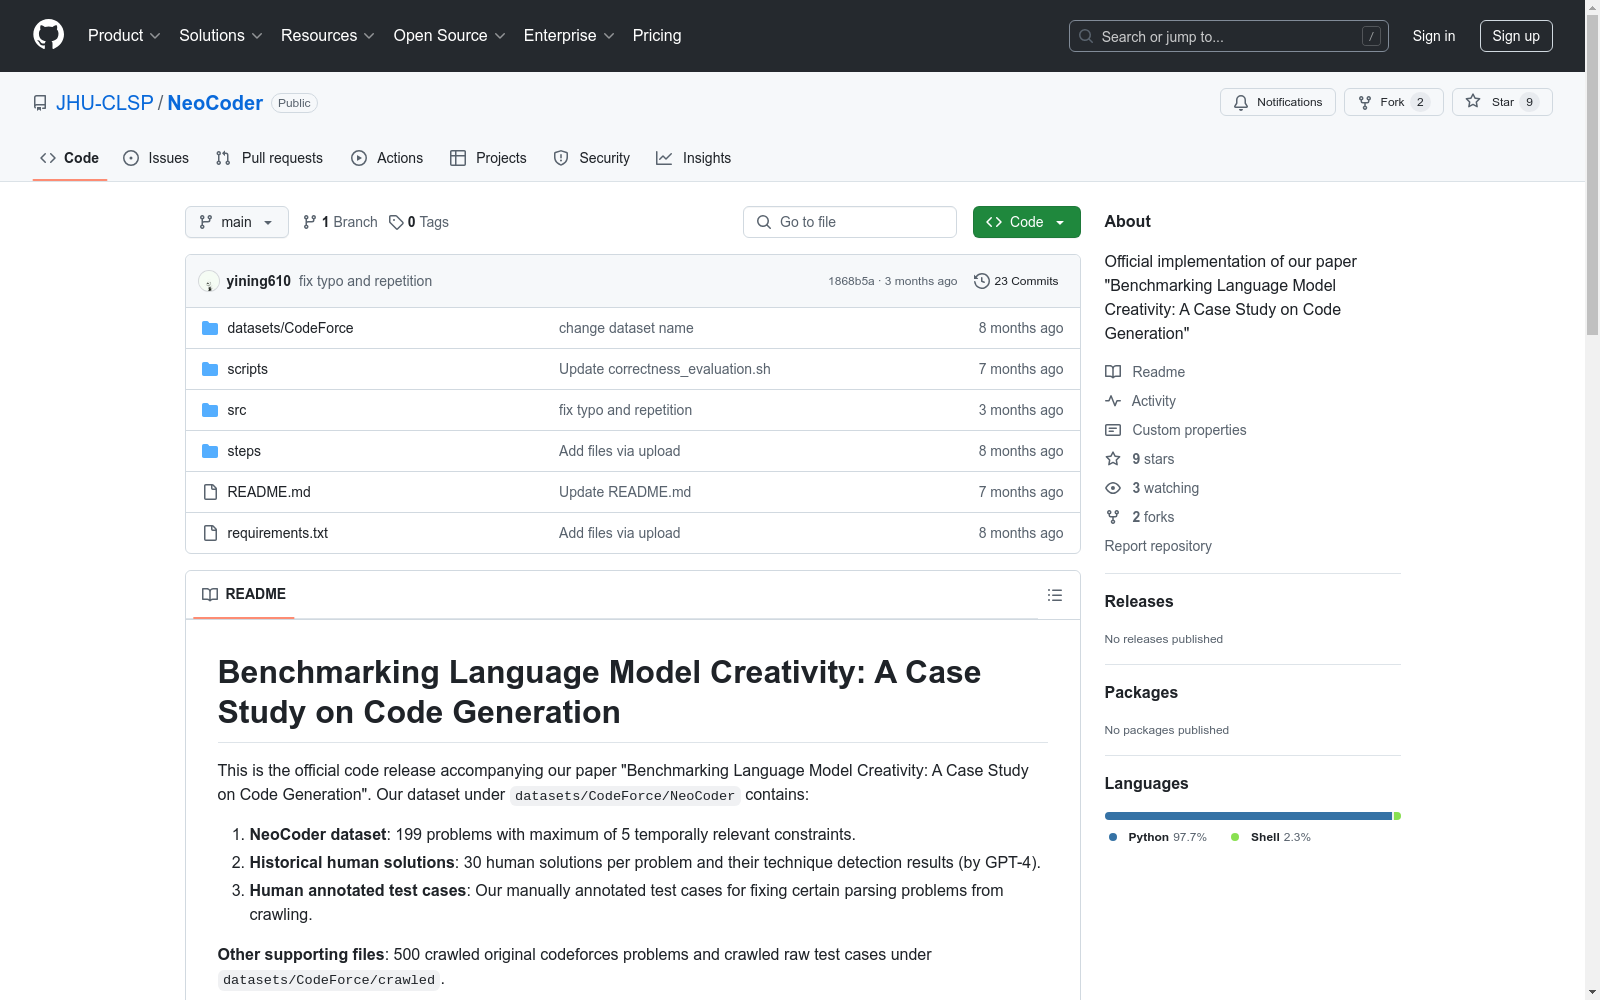The image size is (1600, 1000).
Task: Click the Python 97.7% language link
Action: pos(1158,837)
